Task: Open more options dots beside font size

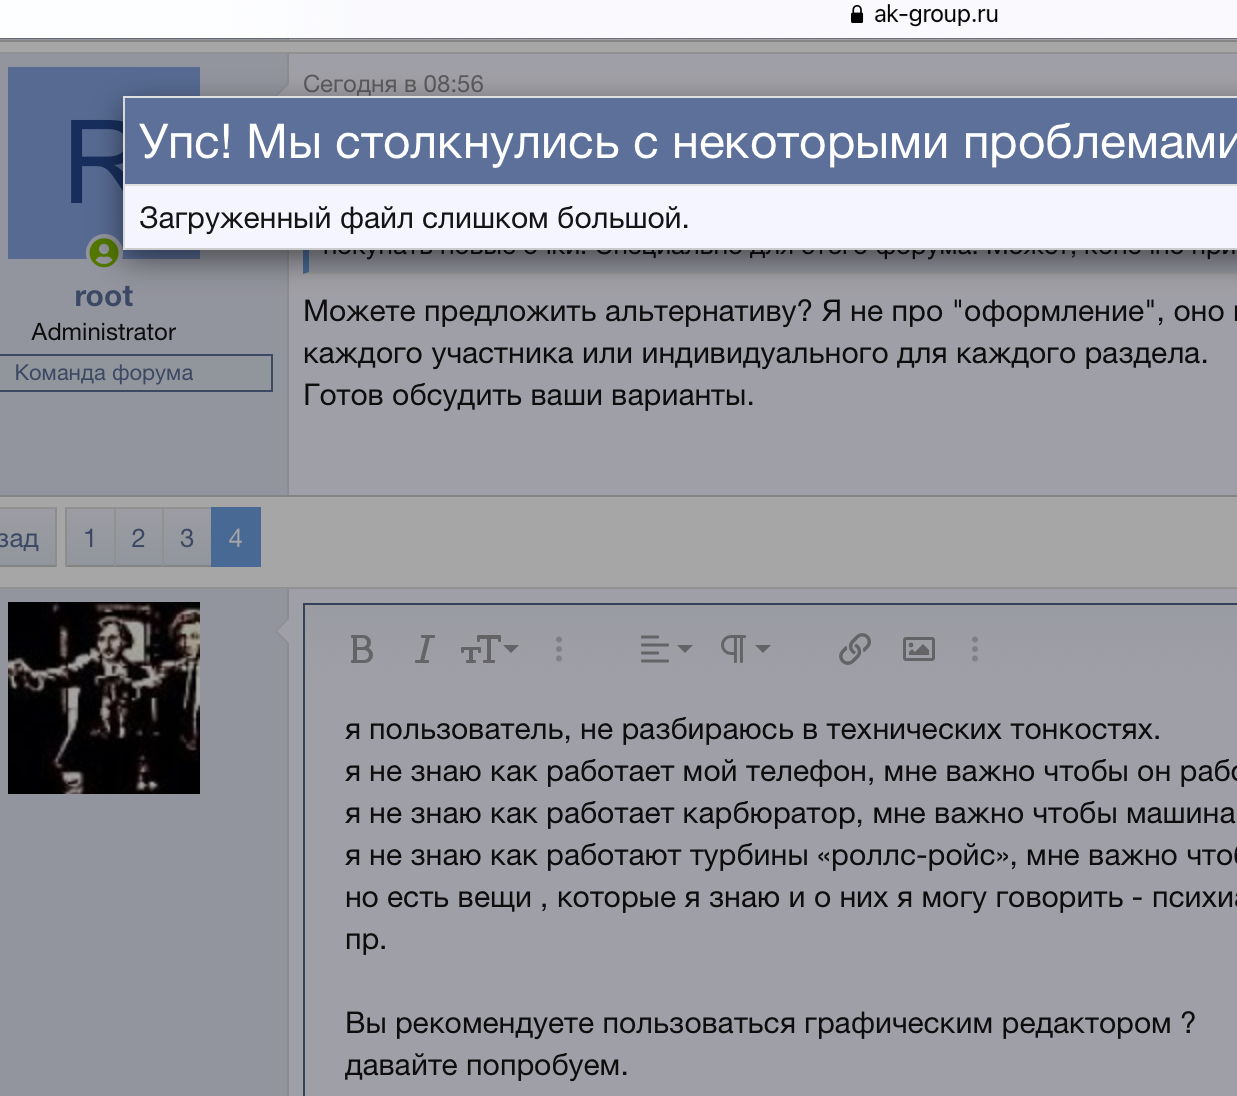Action: point(559,650)
